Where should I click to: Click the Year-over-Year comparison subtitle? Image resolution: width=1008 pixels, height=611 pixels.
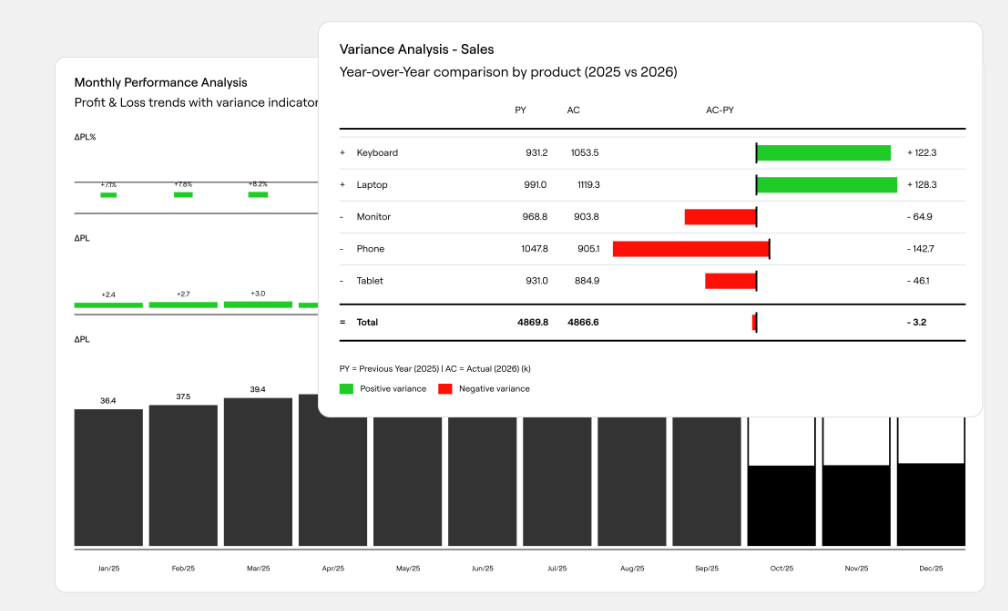(508, 72)
